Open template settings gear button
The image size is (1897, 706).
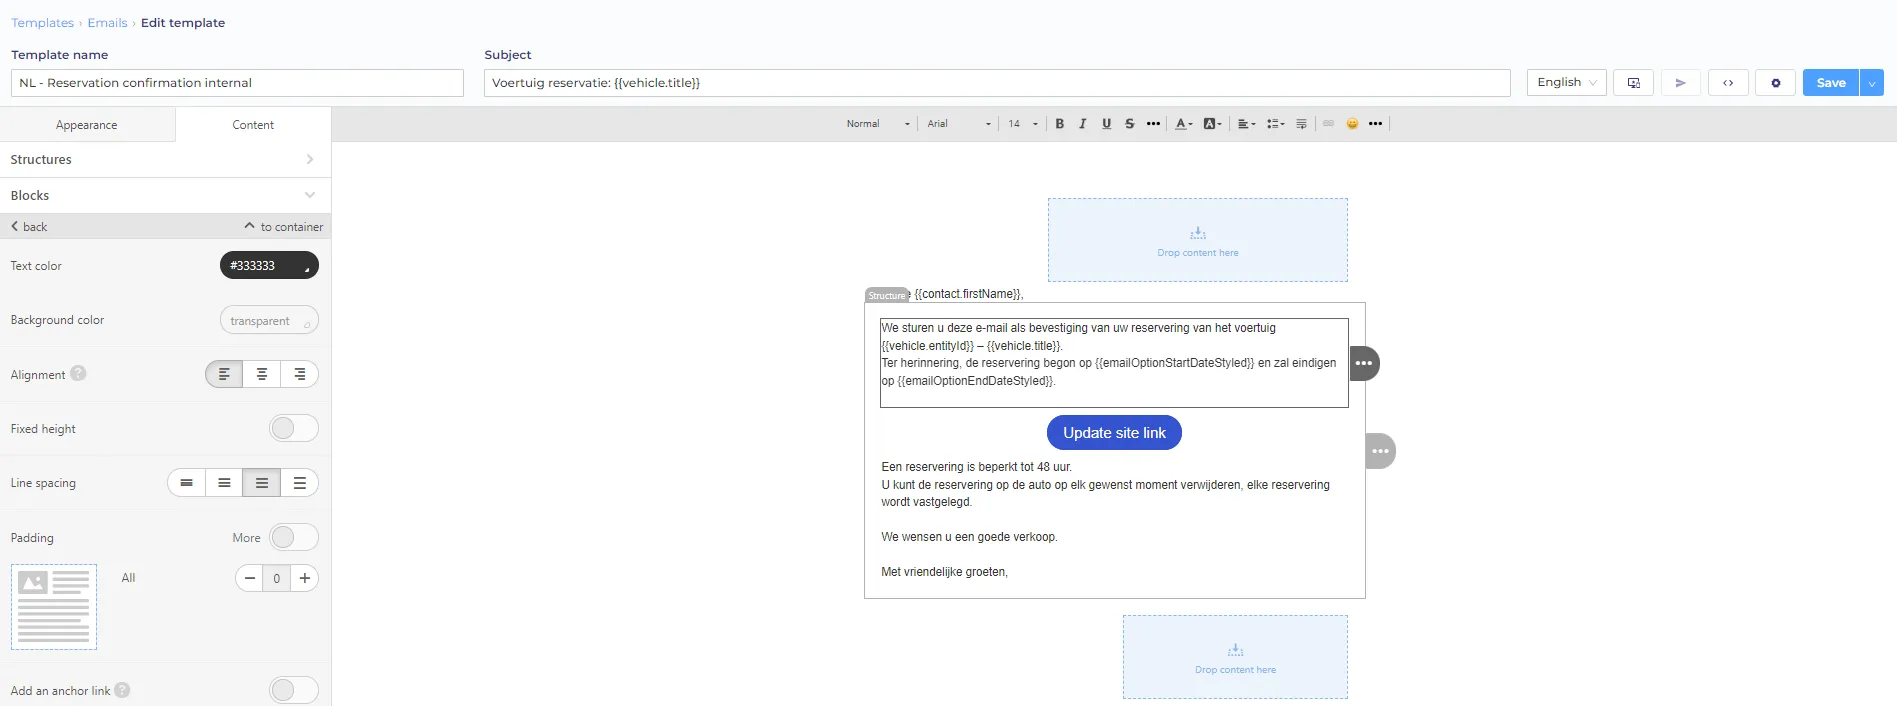coord(1776,83)
